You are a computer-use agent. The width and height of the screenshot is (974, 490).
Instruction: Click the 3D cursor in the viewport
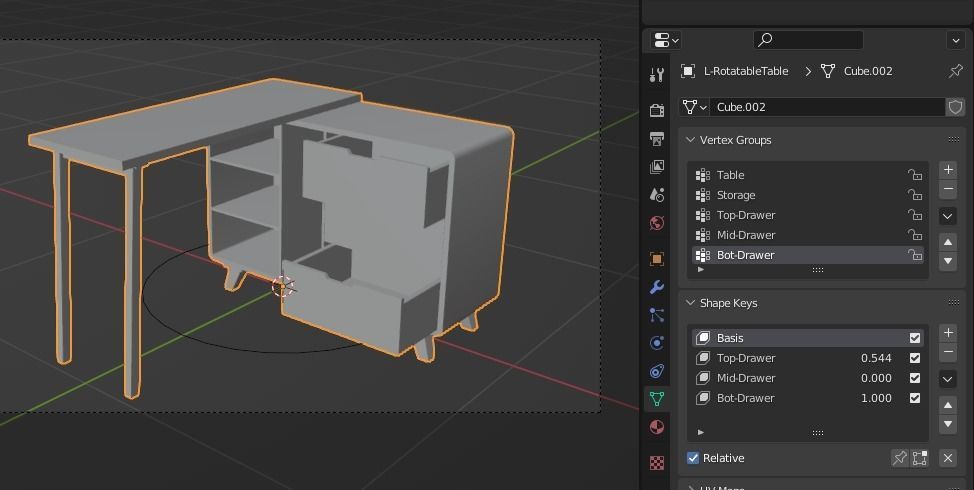point(283,287)
